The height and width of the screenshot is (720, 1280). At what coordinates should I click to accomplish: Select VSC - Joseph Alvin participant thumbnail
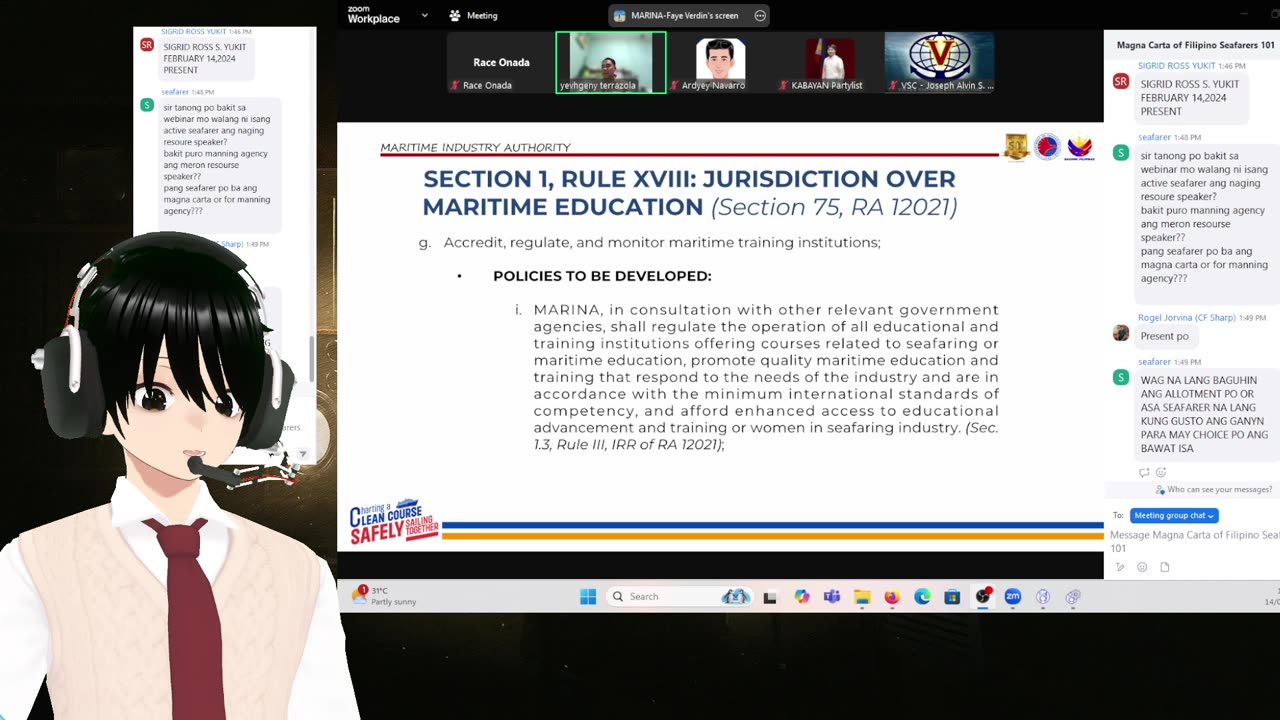[939, 62]
